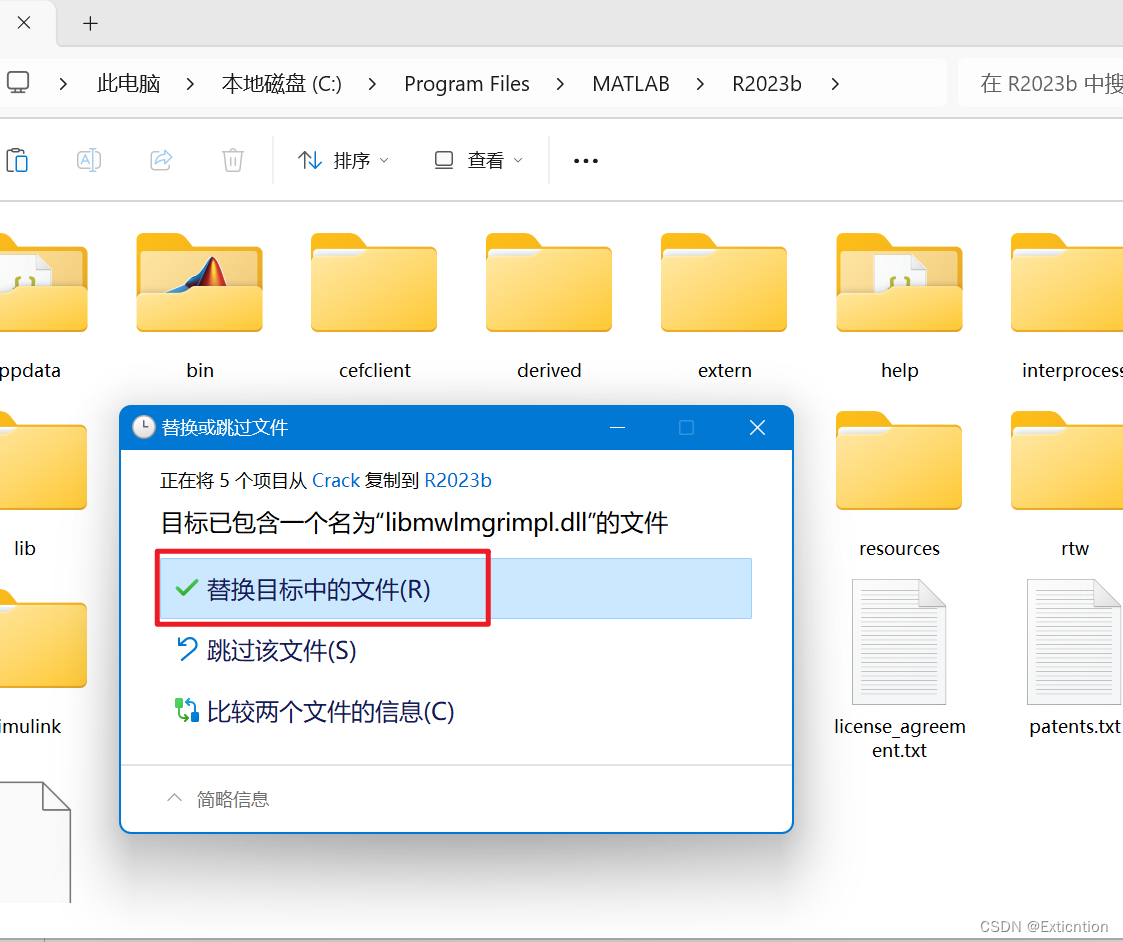Image resolution: width=1123 pixels, height=942 pixels.
Task: Click the device icon at the address bar start
Action: (x=17, y=83)
